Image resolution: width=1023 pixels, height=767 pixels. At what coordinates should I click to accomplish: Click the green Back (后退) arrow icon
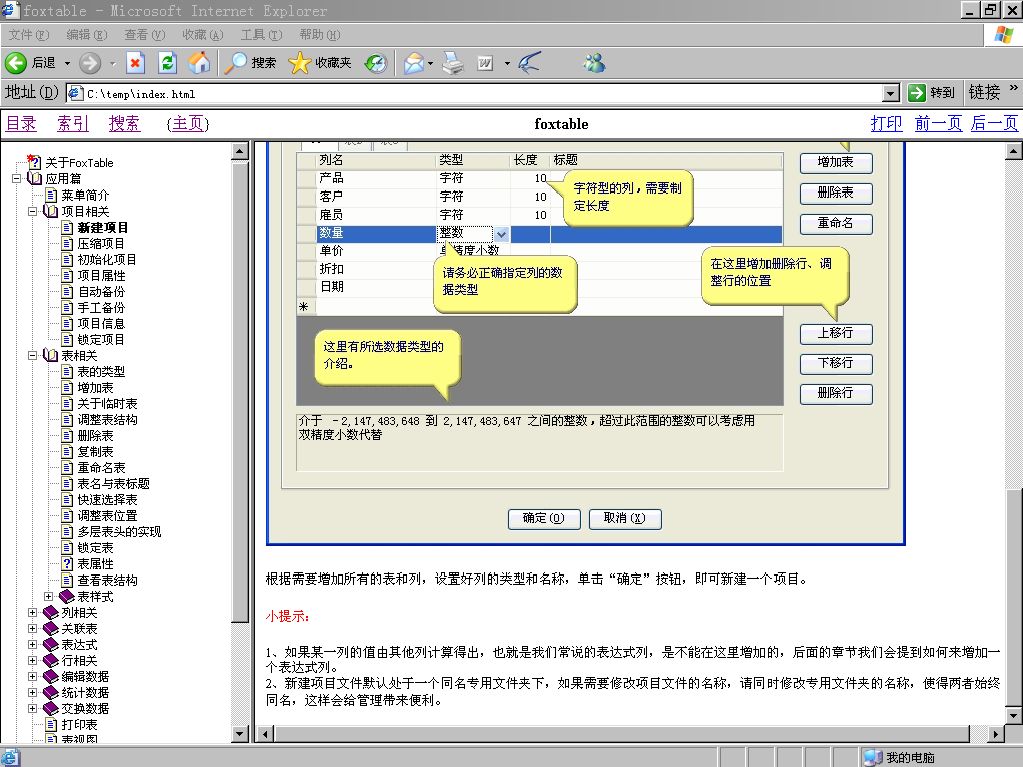tap(16, 63)
